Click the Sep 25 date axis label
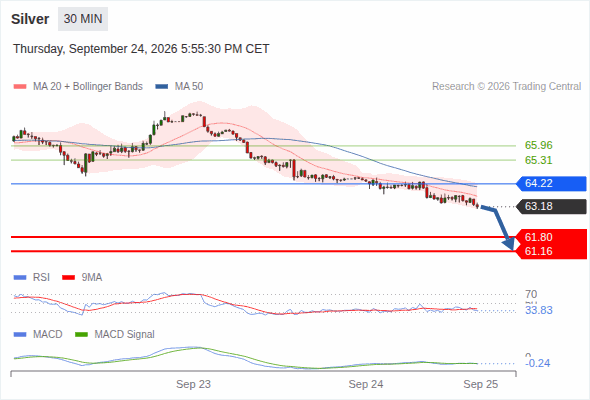 [481, 384]
